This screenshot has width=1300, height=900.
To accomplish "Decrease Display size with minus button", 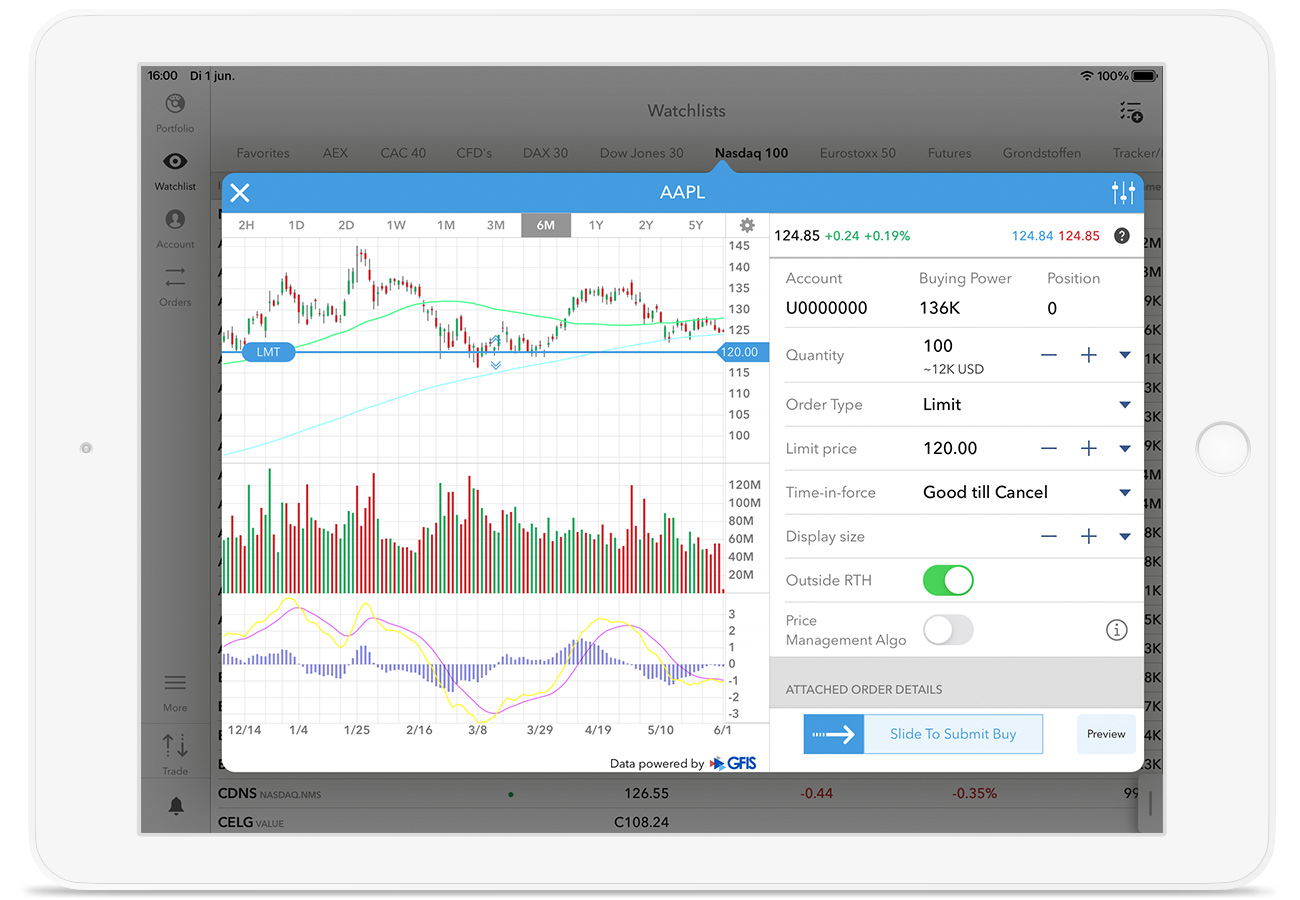I will 1049,537.
